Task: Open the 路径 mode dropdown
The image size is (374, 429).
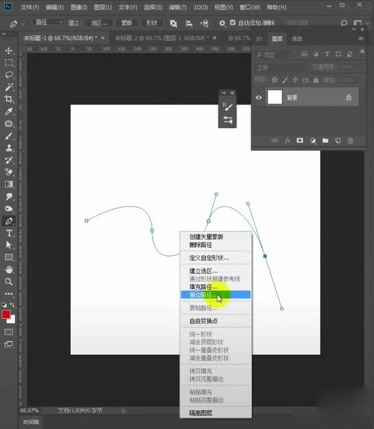Action: coord(48,23)
